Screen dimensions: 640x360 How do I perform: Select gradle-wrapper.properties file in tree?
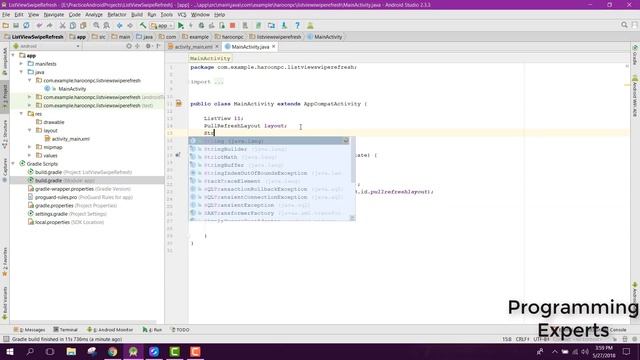click(64, 189)
